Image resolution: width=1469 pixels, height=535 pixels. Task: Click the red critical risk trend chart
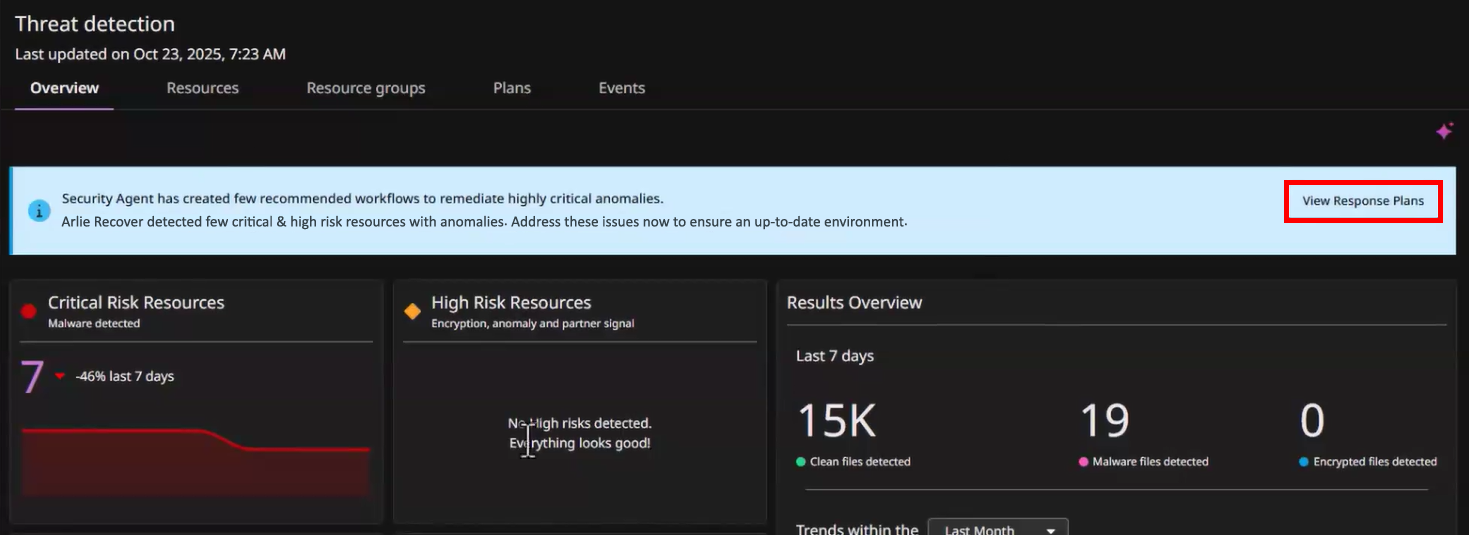[195, 460]
